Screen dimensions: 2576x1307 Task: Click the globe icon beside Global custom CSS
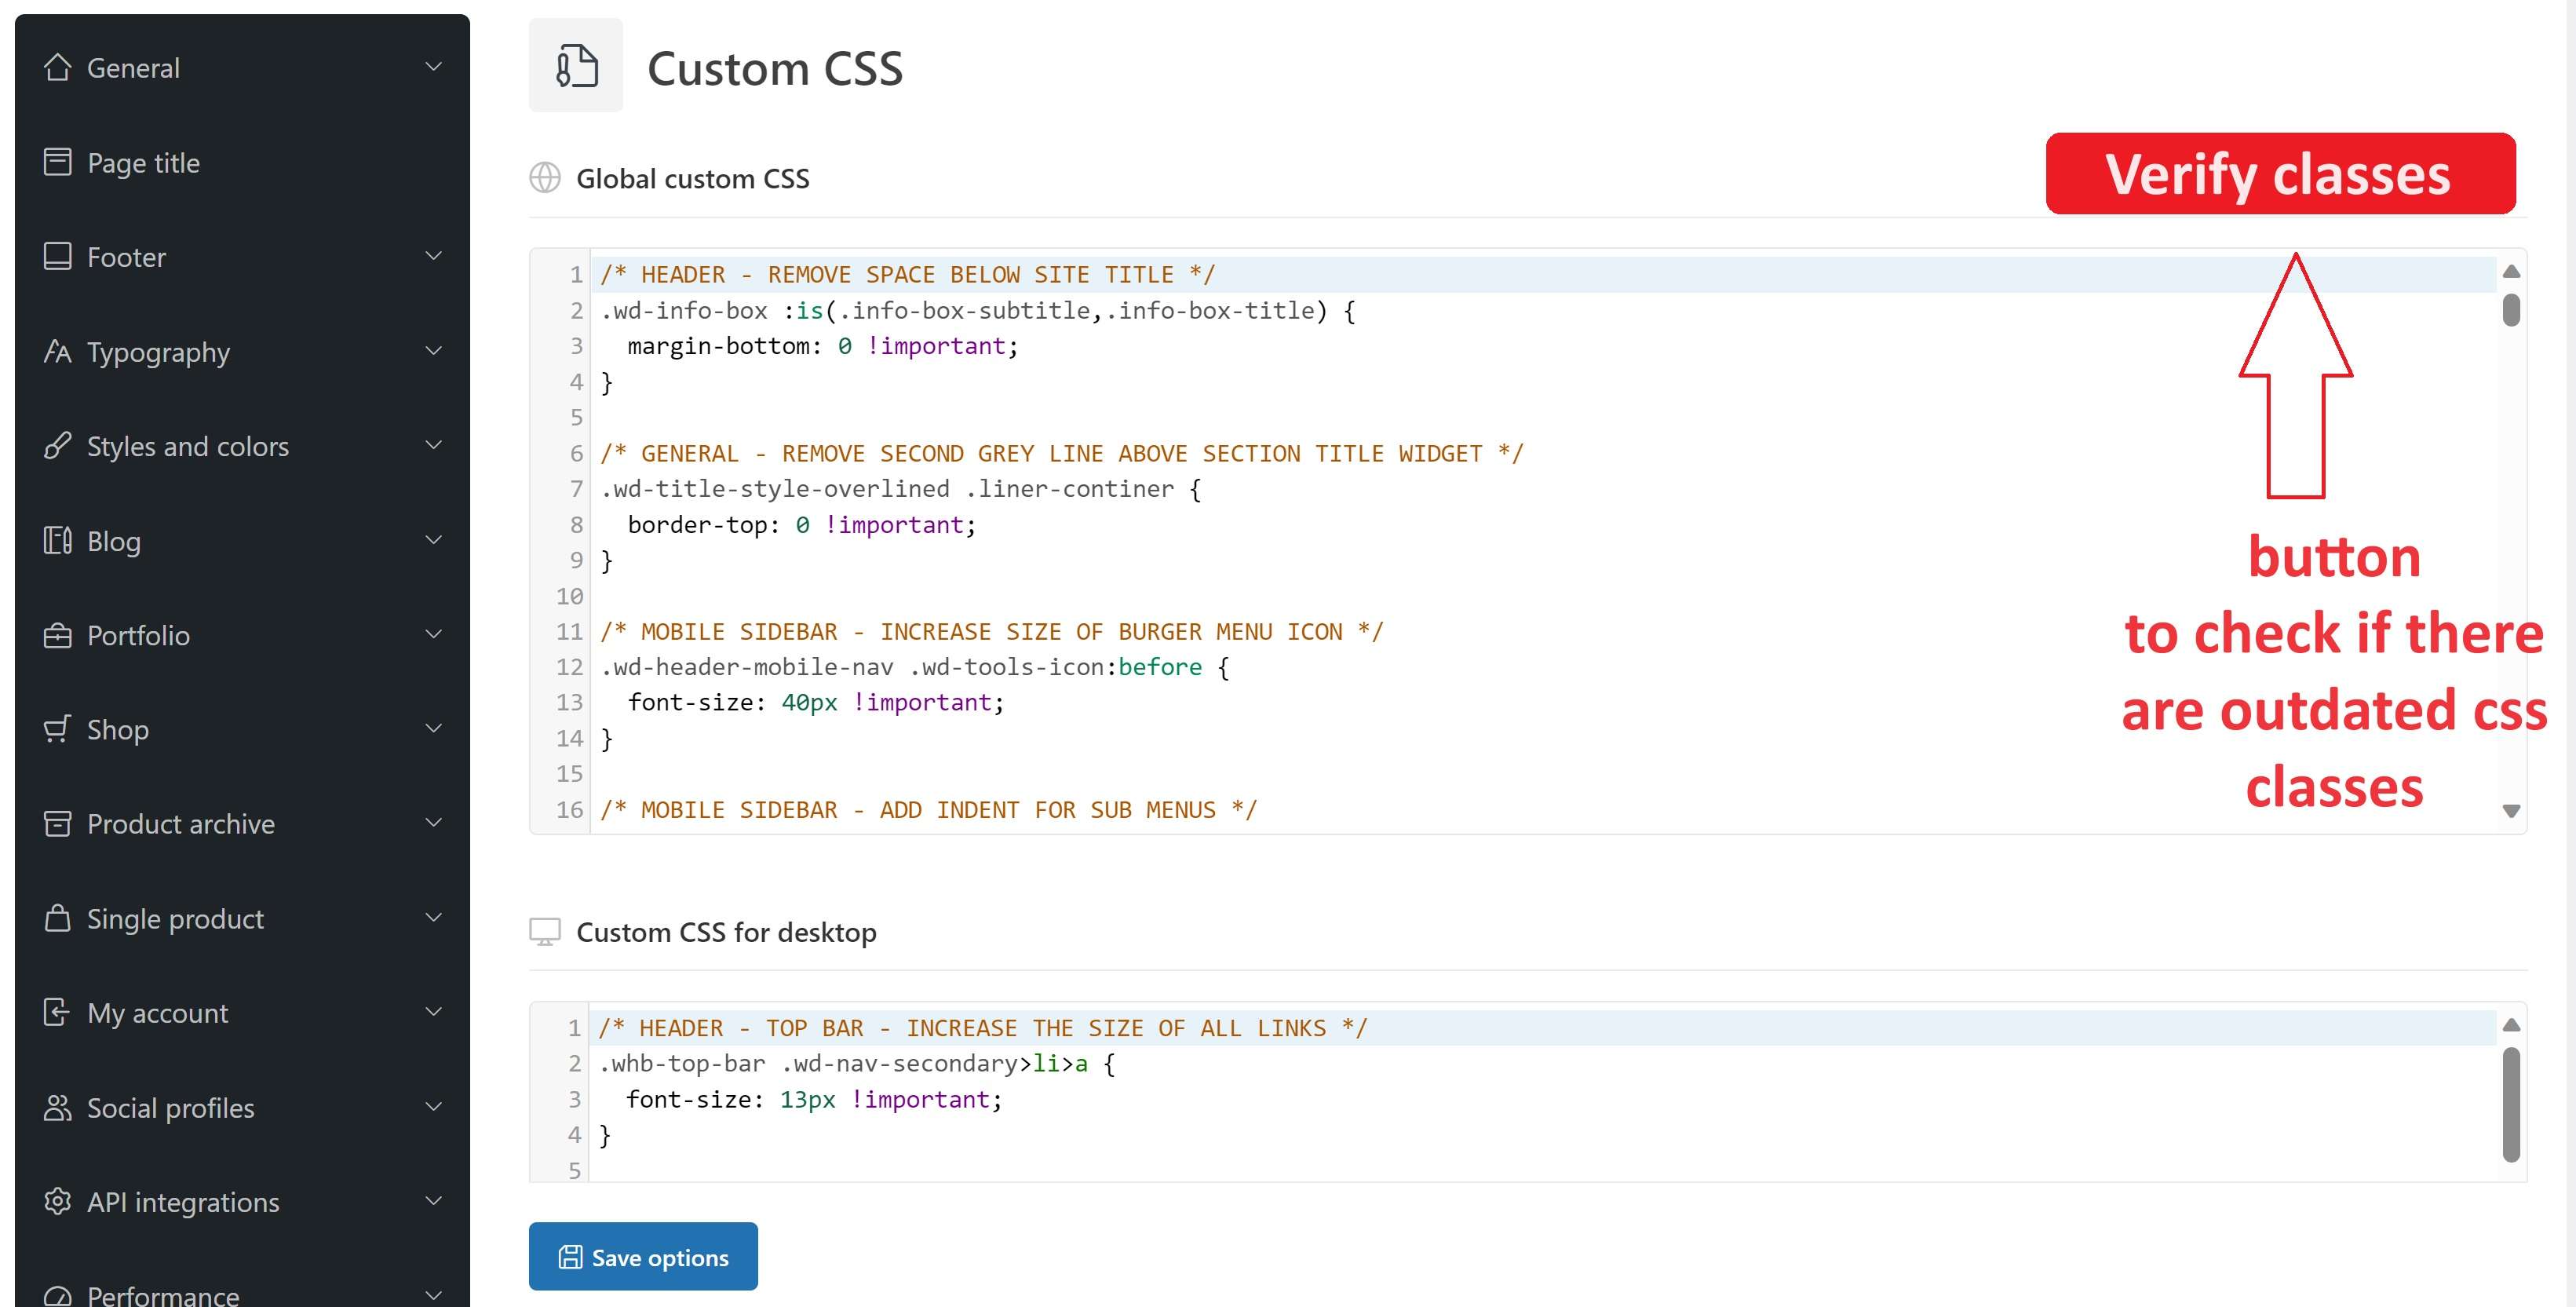545,178
